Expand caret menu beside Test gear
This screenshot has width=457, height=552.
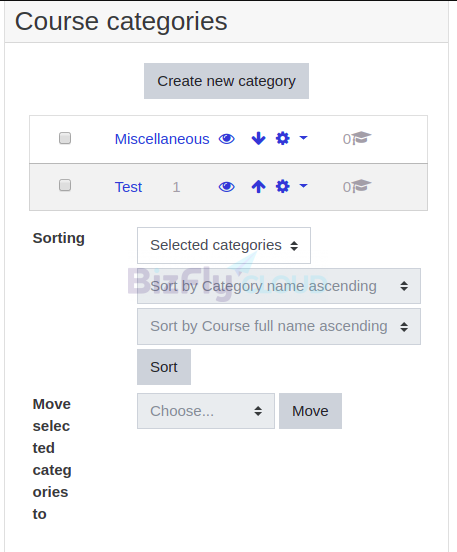[303, 186]
